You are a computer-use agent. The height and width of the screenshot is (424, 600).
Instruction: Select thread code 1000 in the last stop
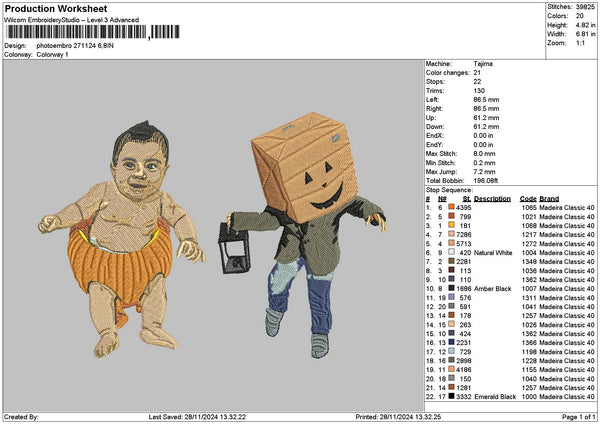pyautogui.click(x=529, y=397)
